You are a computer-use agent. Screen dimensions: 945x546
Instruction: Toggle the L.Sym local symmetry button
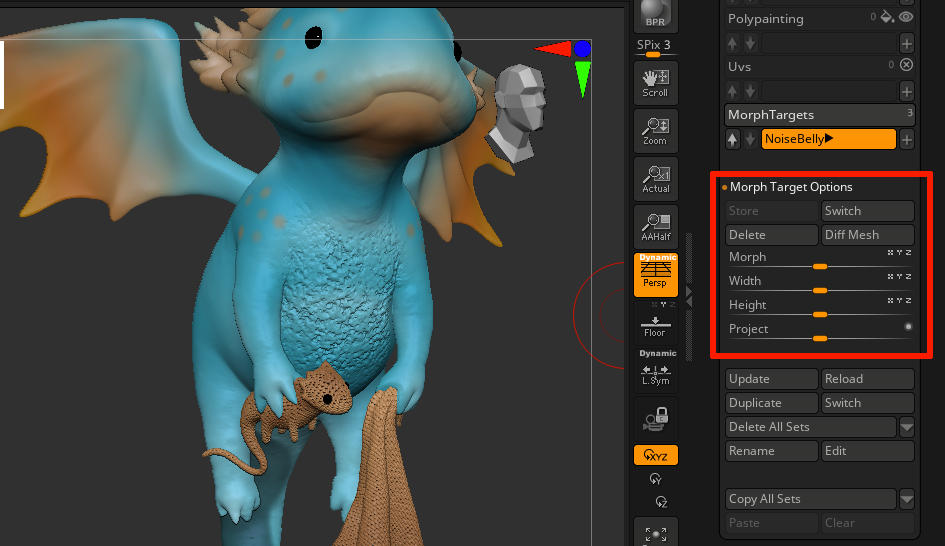pyautogui.click(x=655, y=369)
